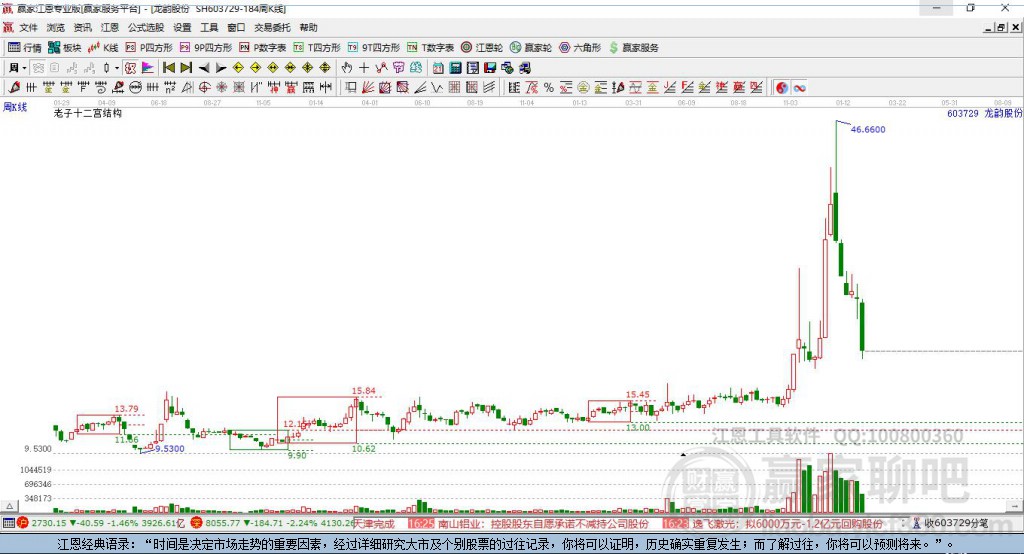Click the 46.6600 high price label

868,129
